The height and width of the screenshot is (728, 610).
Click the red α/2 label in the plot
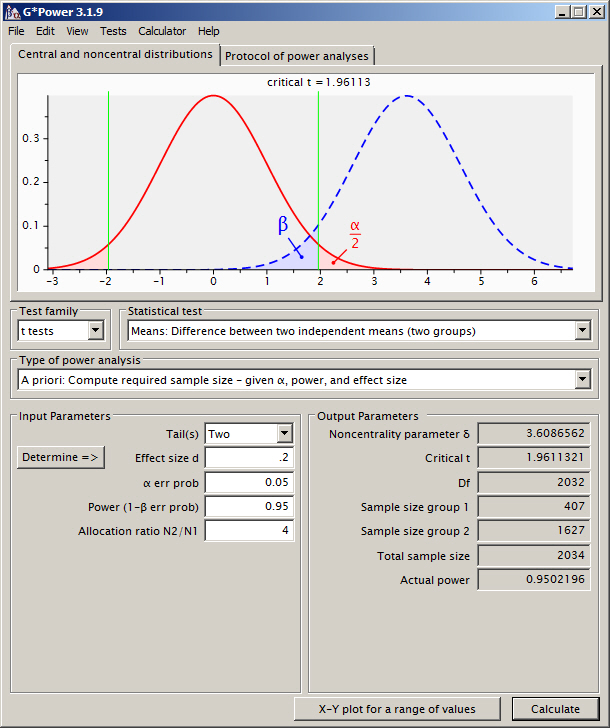(x=355, y=234)
